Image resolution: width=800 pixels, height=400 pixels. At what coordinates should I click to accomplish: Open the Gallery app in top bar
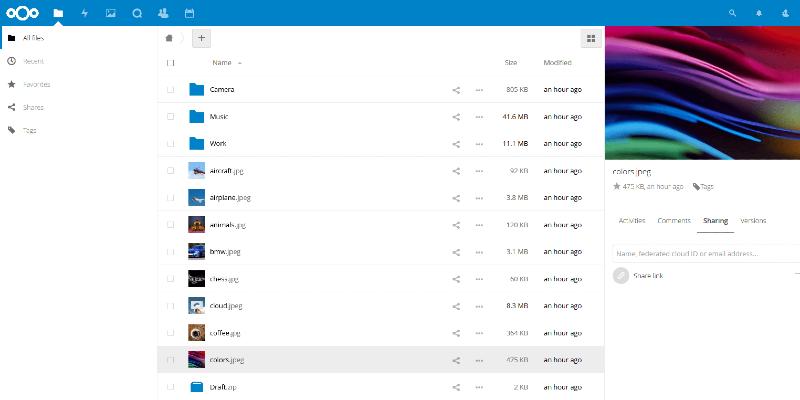111,13
